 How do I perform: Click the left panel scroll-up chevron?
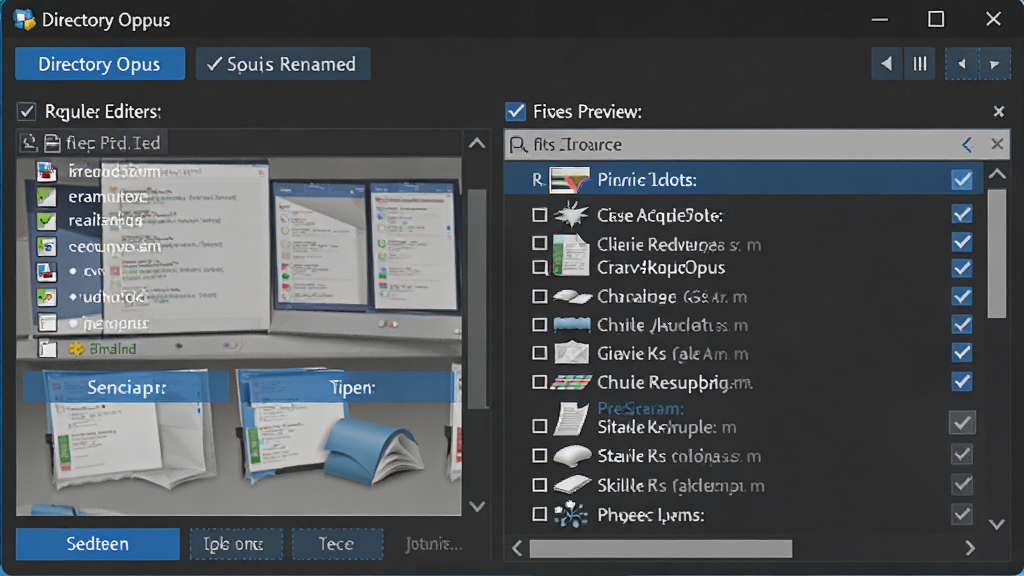click(x=477, y=143)
